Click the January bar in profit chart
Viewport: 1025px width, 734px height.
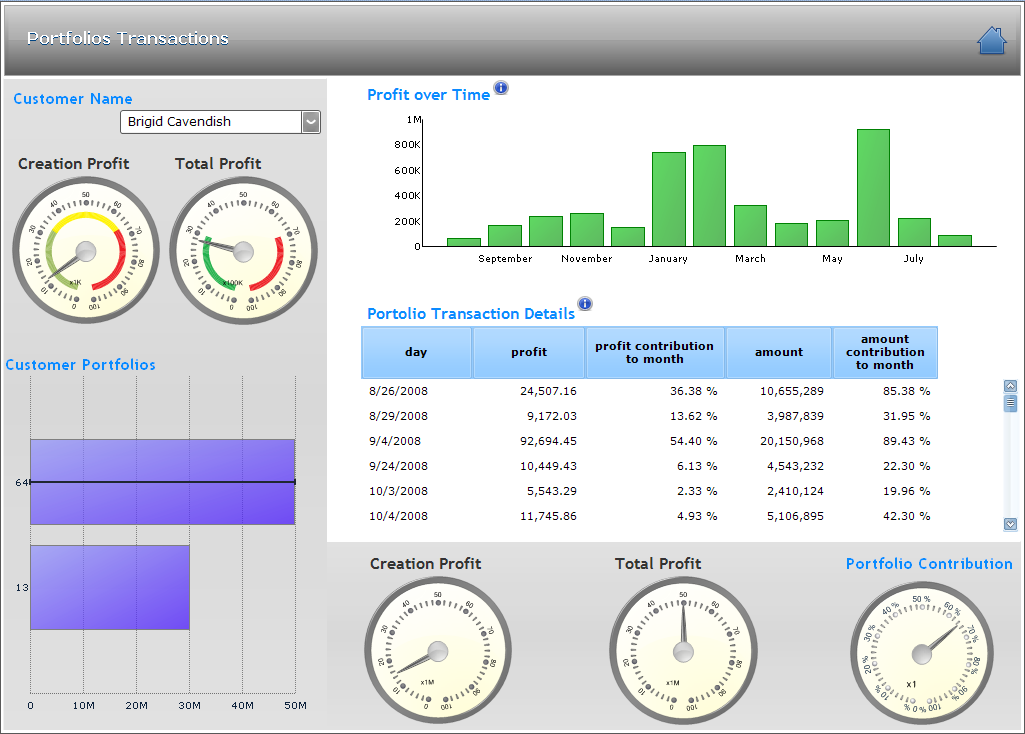[x=669, y=199]
